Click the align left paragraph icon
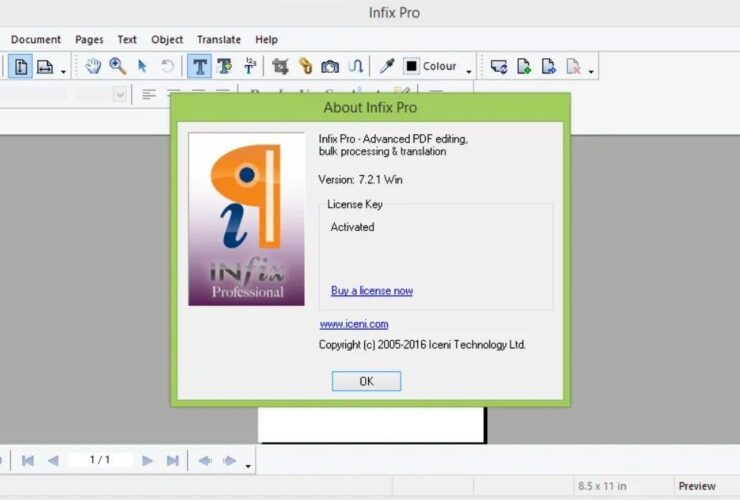The width and height of the screenshot is (740, 500). pos(149,94)
